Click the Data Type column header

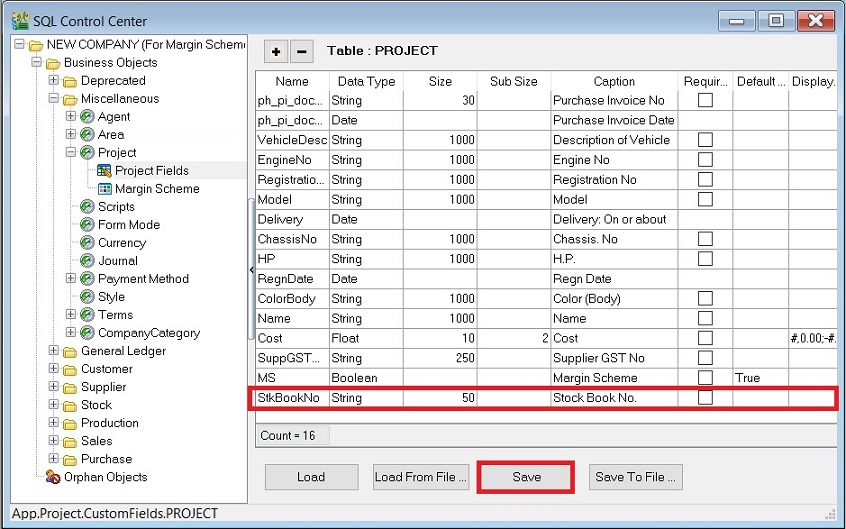pos(366,81)
